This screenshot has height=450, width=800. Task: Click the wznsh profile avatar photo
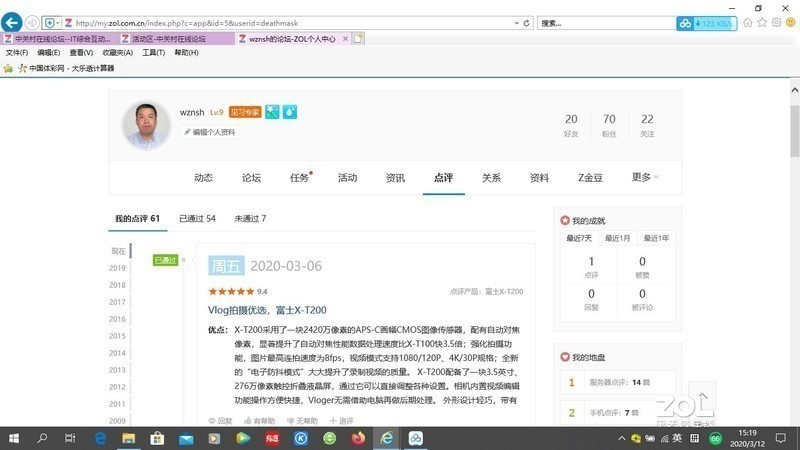click(146, 125)
